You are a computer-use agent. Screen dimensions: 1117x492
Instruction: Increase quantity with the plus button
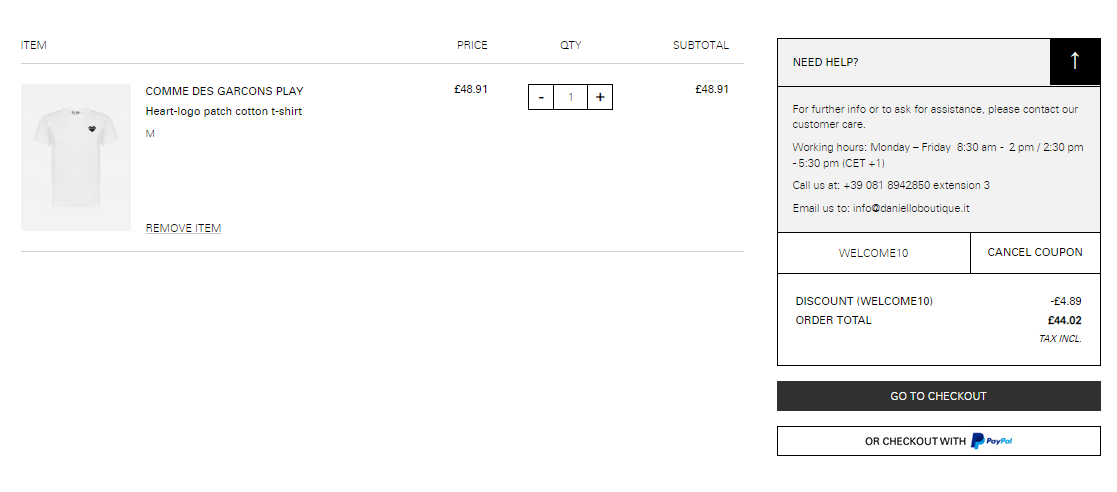[600, 98]
